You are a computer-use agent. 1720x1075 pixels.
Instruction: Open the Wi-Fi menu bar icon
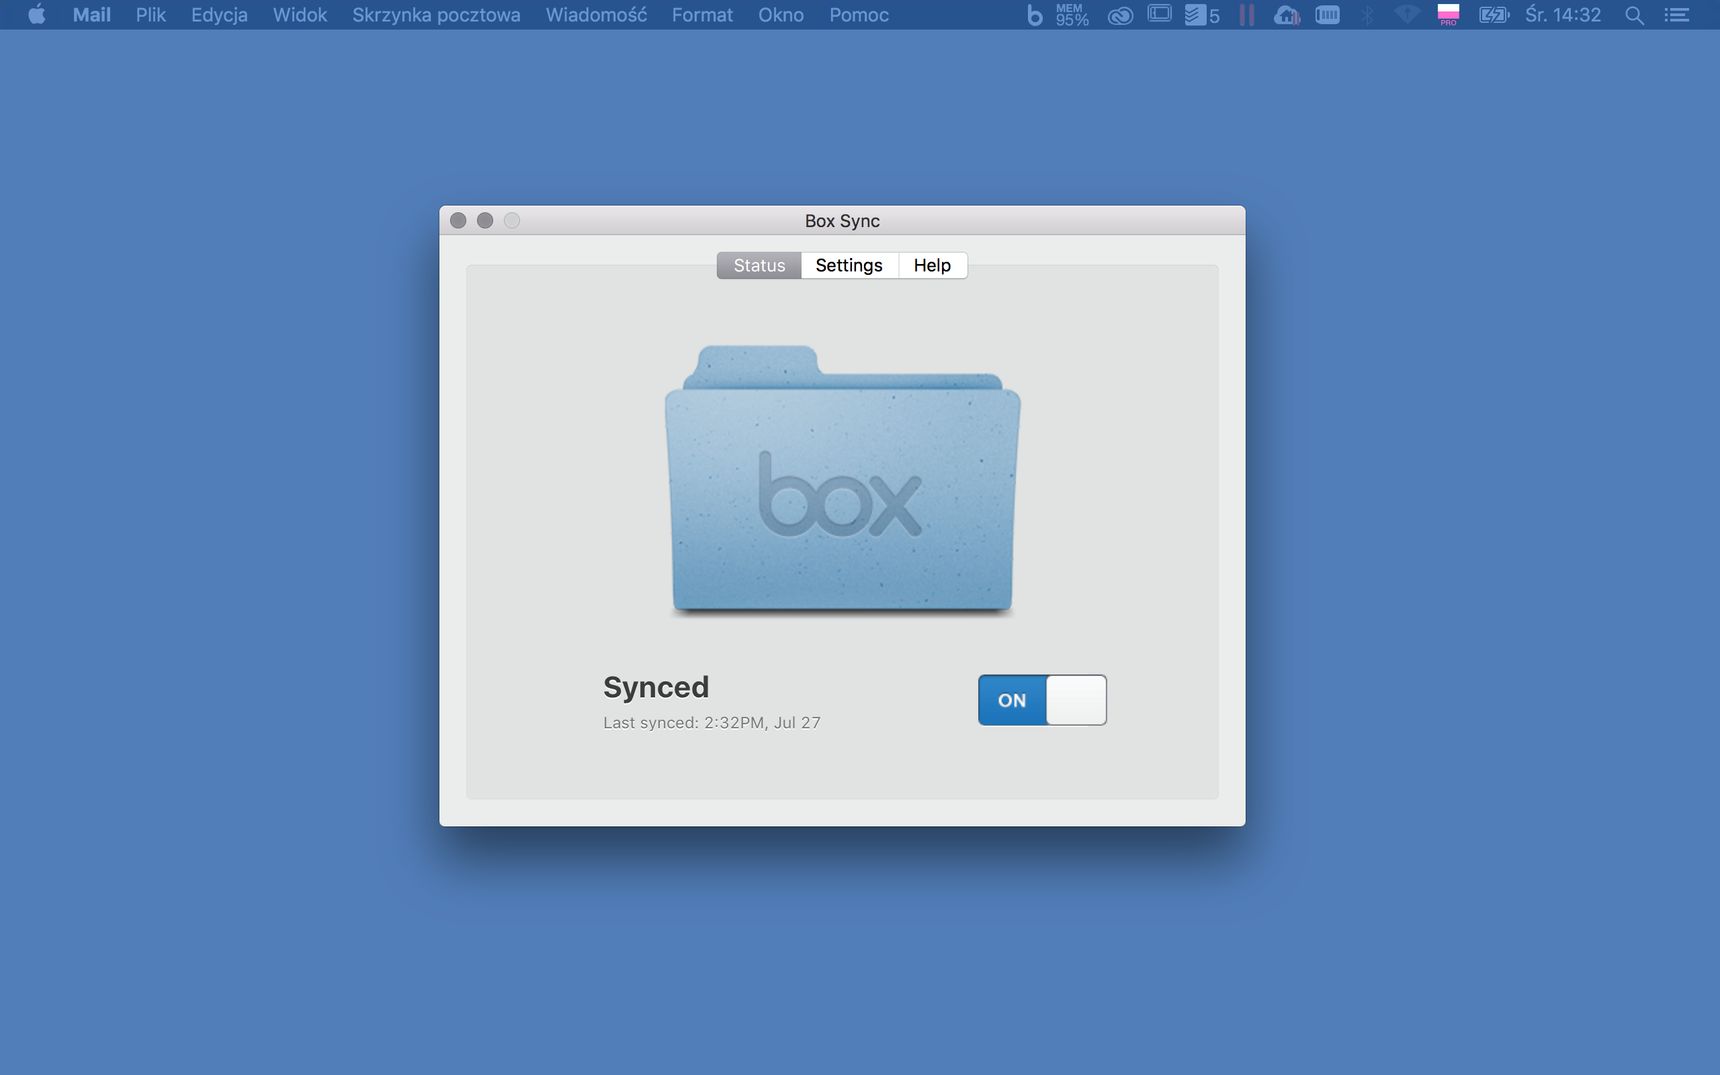(1407, 15)
